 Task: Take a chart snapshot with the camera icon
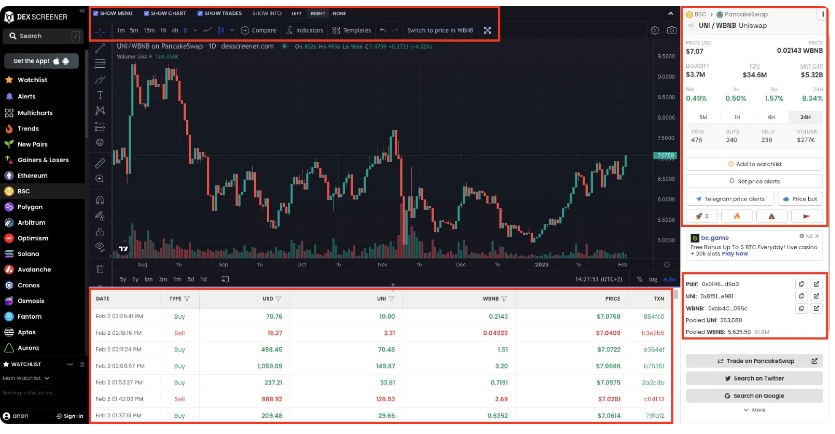coord(672,30)
